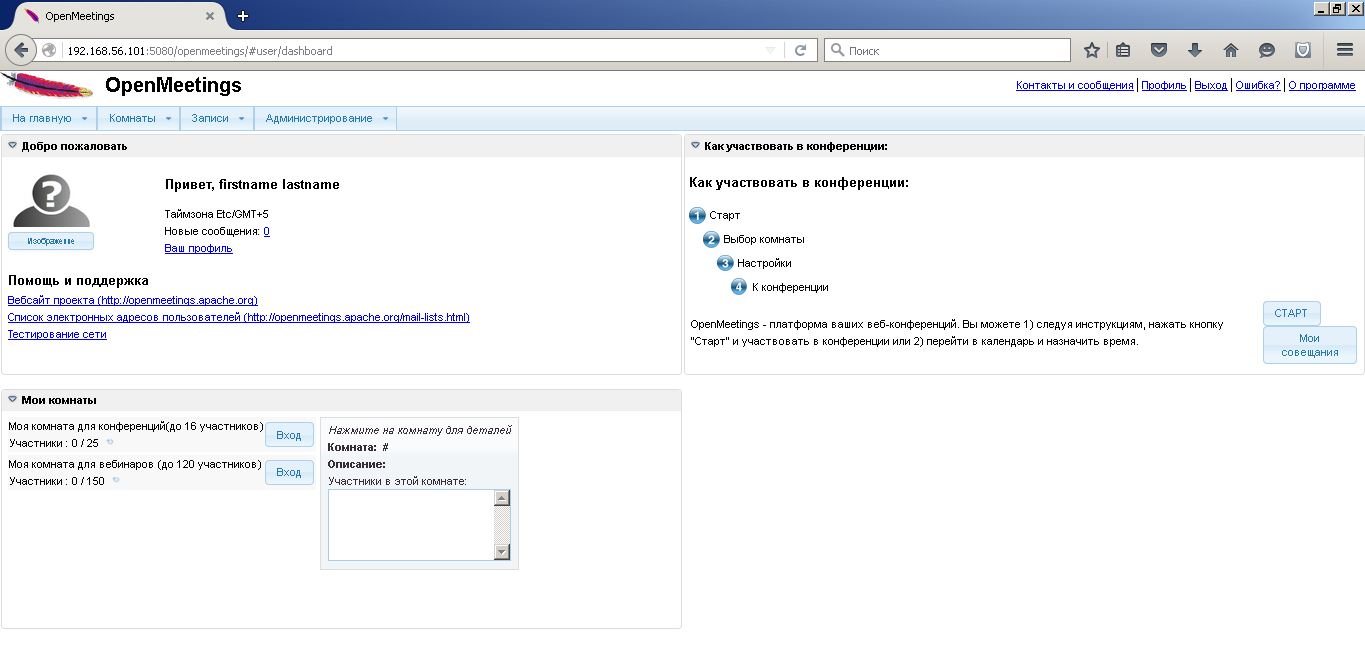
Task: Open the О программе link
Action: pyautogui.click(x=1322, y=86)
